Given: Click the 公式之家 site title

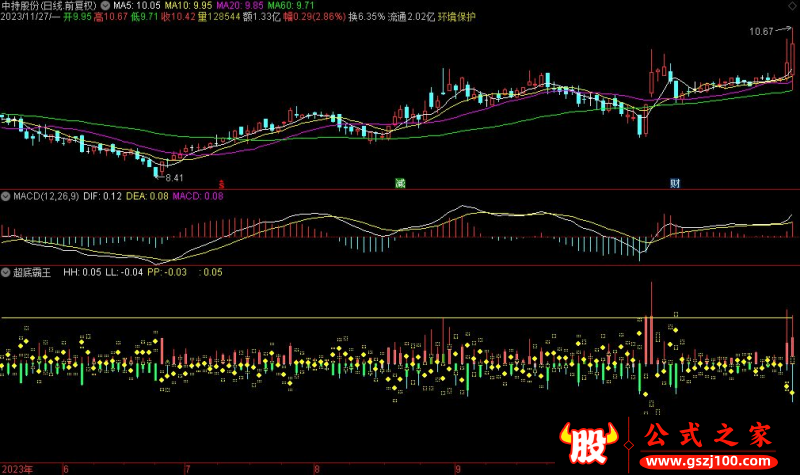Looking at the screenshot, I should point(706,437).
